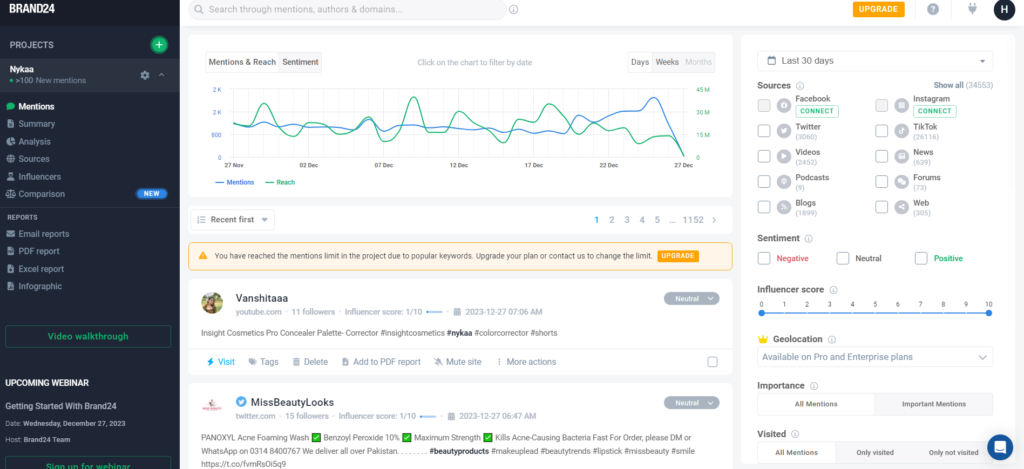Click the mentions search input field
Image resolution: width=1024 pixels, height=469 pixels.
point(347,10)
